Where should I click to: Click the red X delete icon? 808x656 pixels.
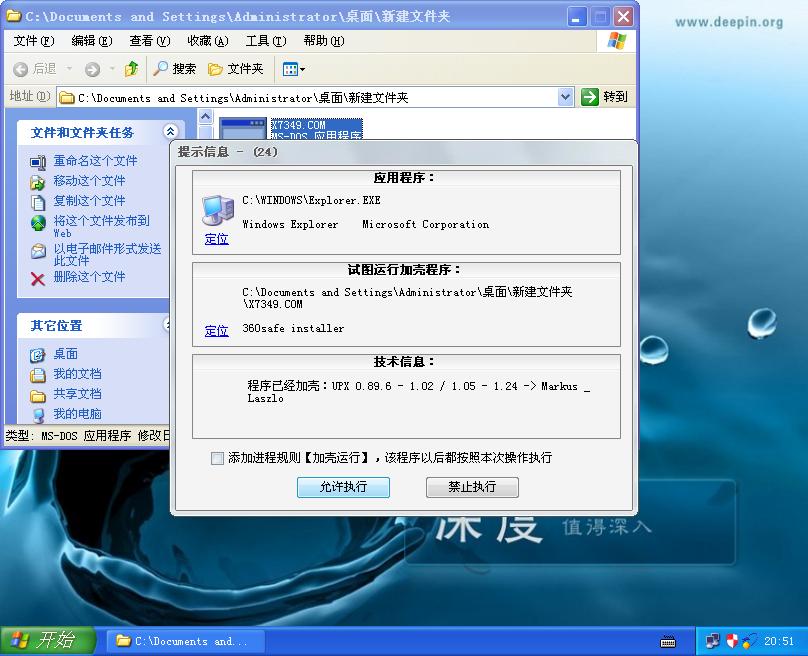pyautogui.click(x=38, y=279)
